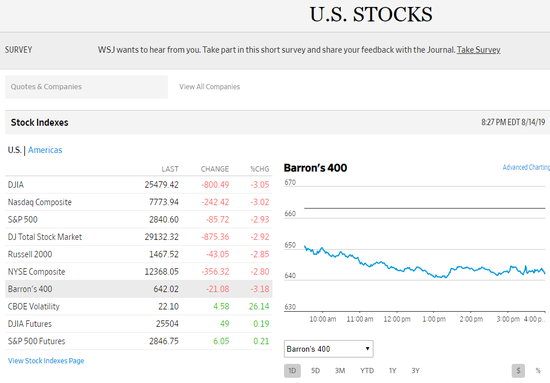Select the Nasdaq Composite row
Image resolution: width=550 pixels, height=383 pixels.
point(139,202)
